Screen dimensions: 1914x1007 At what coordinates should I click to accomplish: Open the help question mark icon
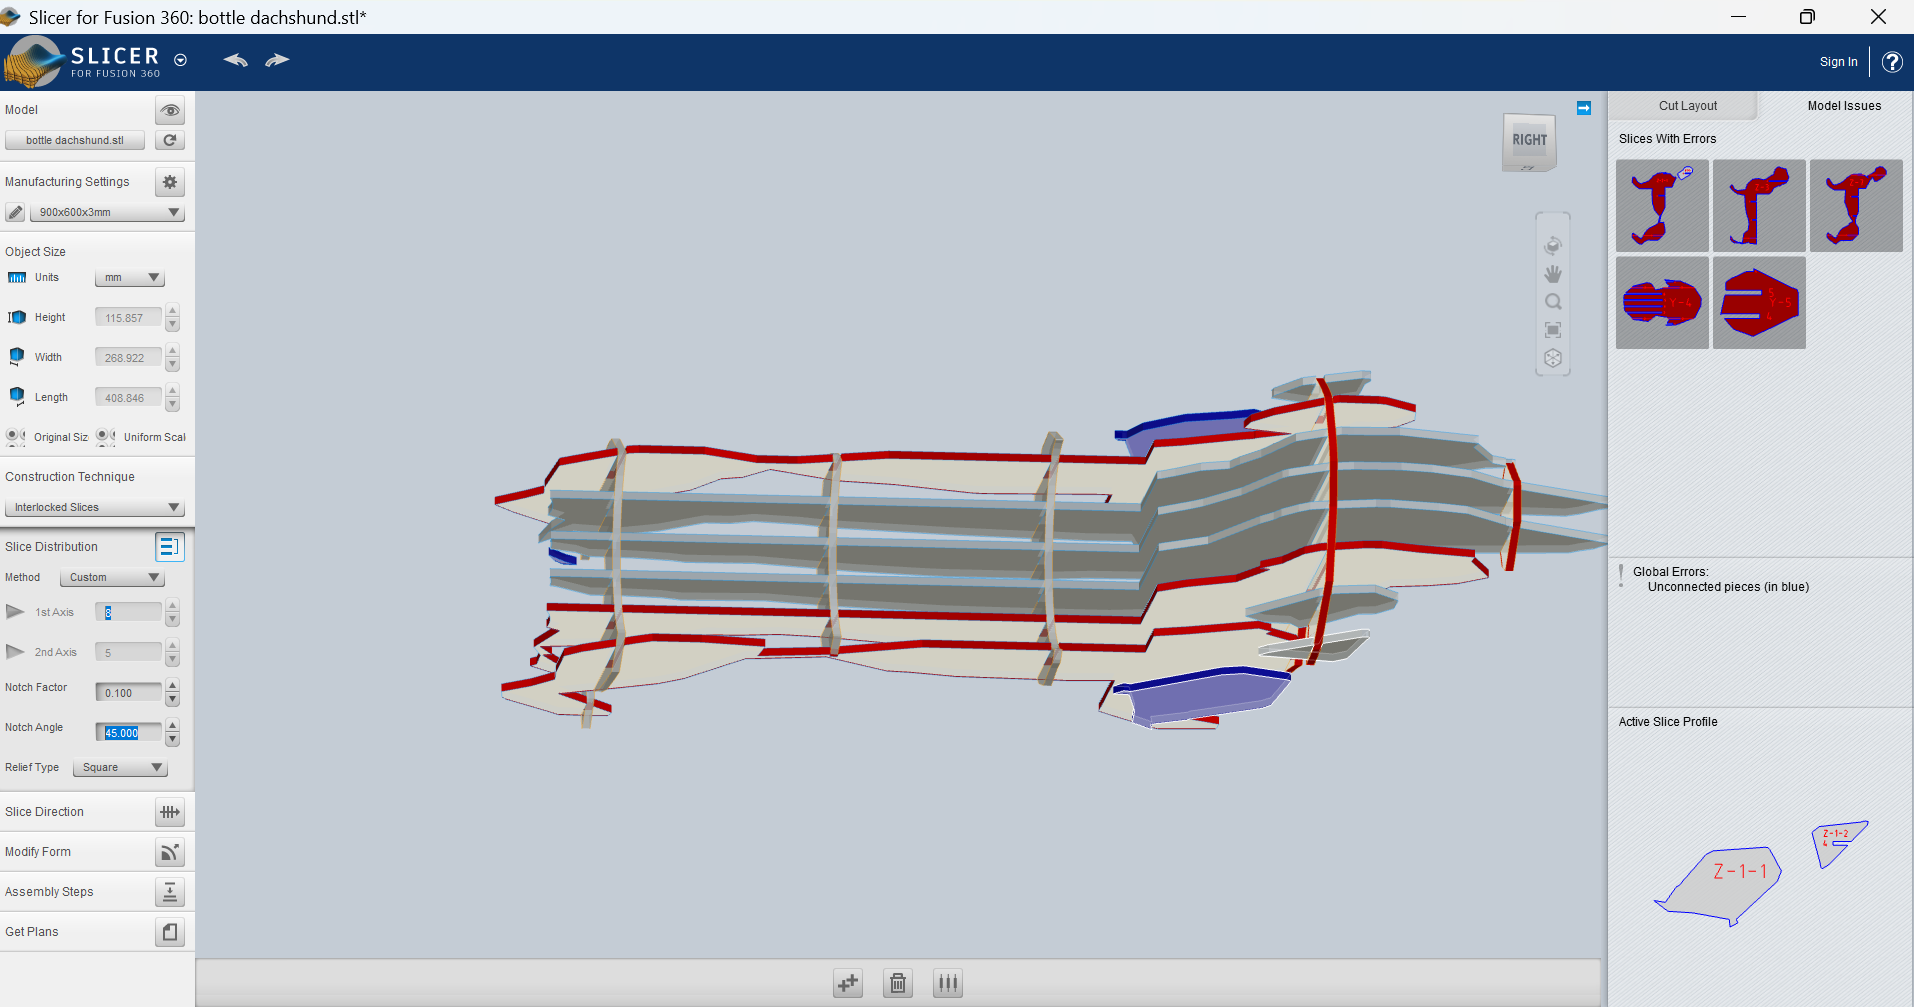tap(1892, 62)
